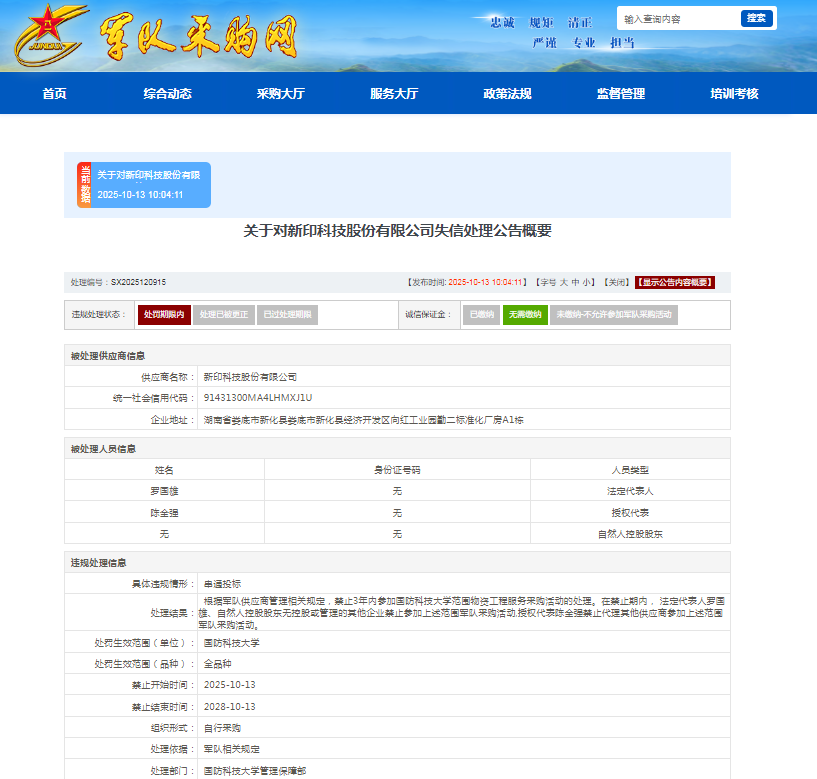Focus the 输入查询内容 search input field

coord(677,19)
